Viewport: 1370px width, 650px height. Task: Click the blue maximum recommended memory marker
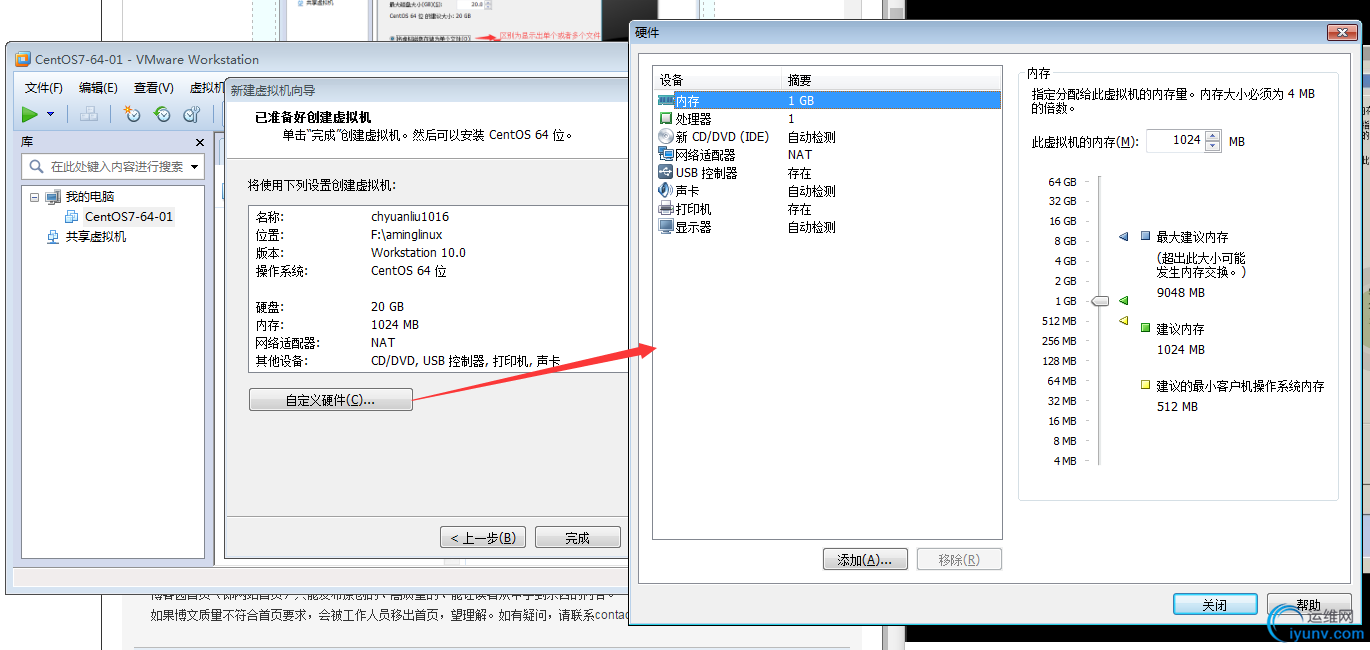click(1123, 237)
